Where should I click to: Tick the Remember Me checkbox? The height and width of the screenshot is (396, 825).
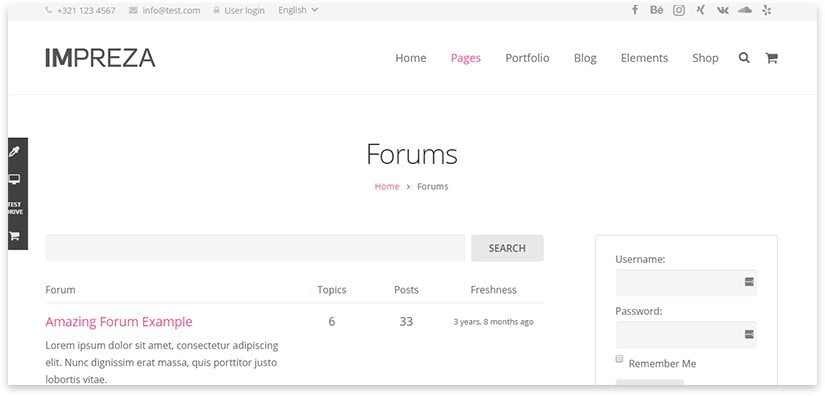(x=619, y=359)
